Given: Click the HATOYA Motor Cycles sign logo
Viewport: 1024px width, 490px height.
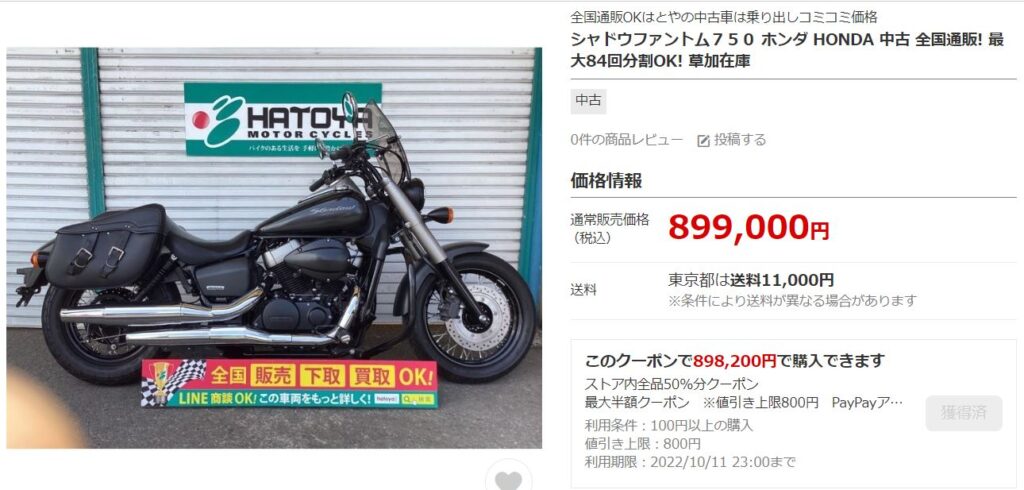Looking at the screenshot, I should coord(282,119).
